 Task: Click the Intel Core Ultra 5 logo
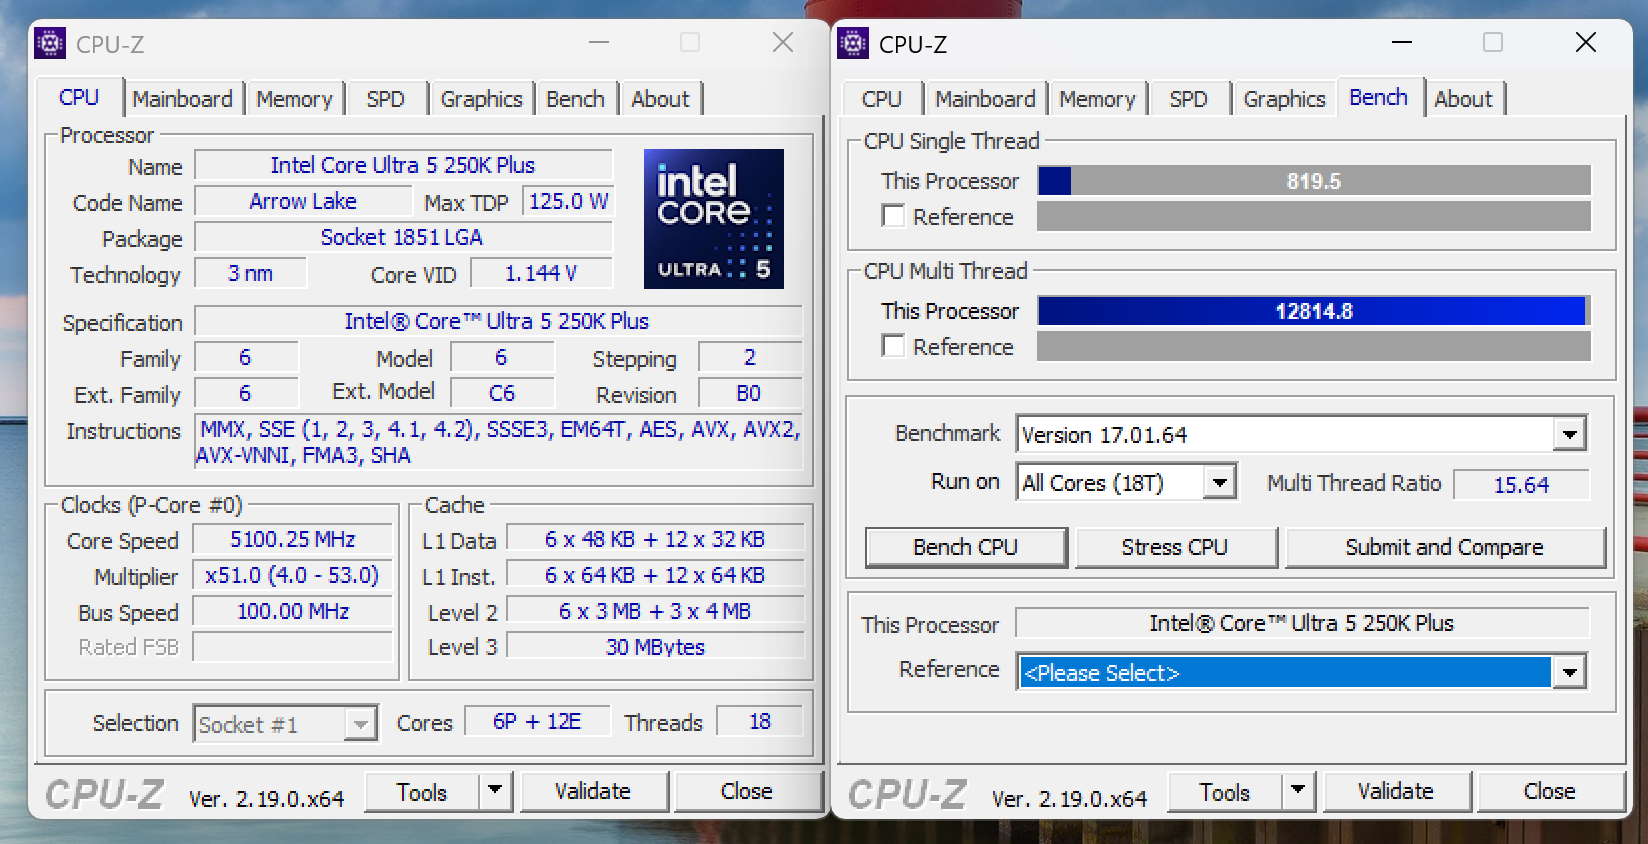(714, 219)
